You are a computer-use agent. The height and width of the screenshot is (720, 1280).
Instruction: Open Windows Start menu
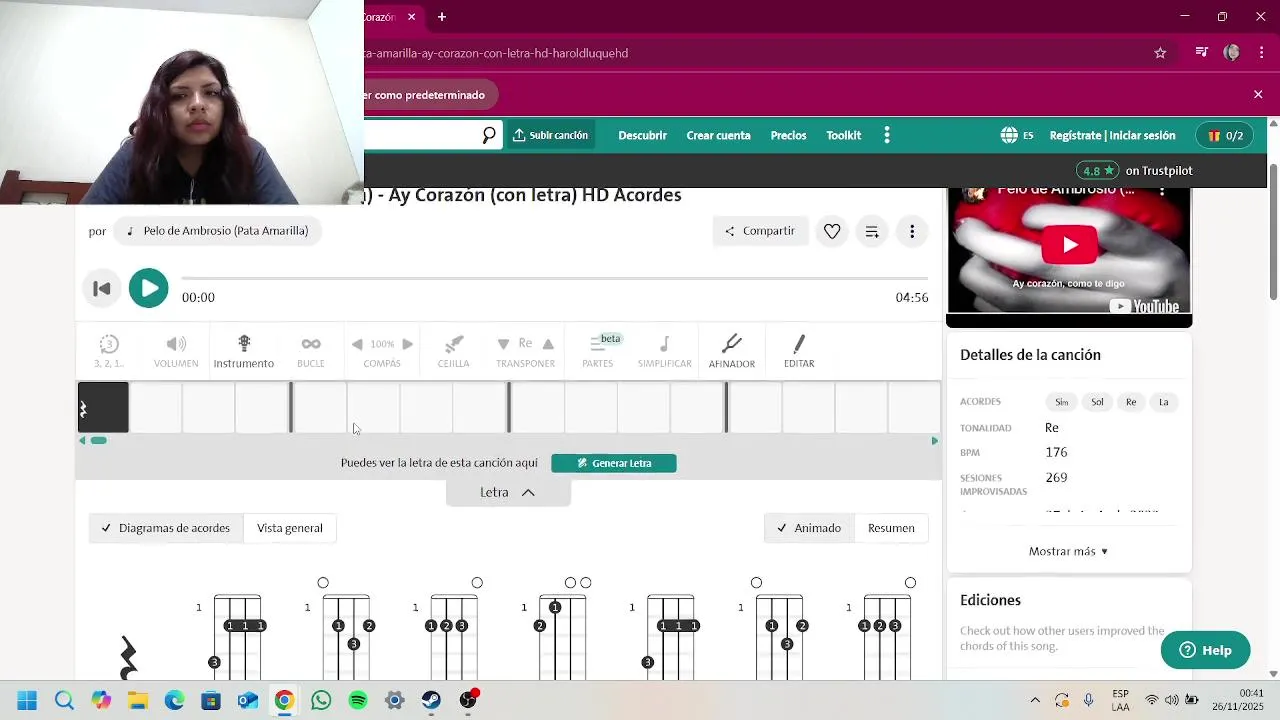coord(27,701)
